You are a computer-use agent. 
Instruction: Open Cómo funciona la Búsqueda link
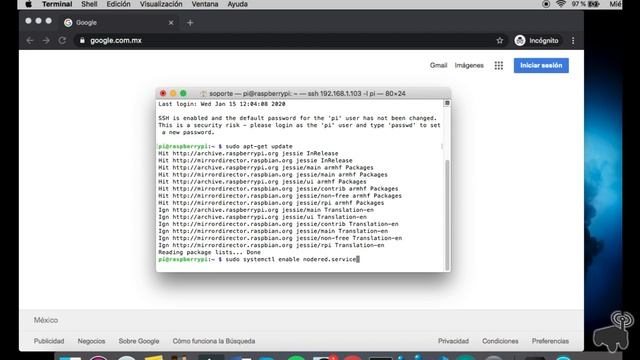(214, 341)
